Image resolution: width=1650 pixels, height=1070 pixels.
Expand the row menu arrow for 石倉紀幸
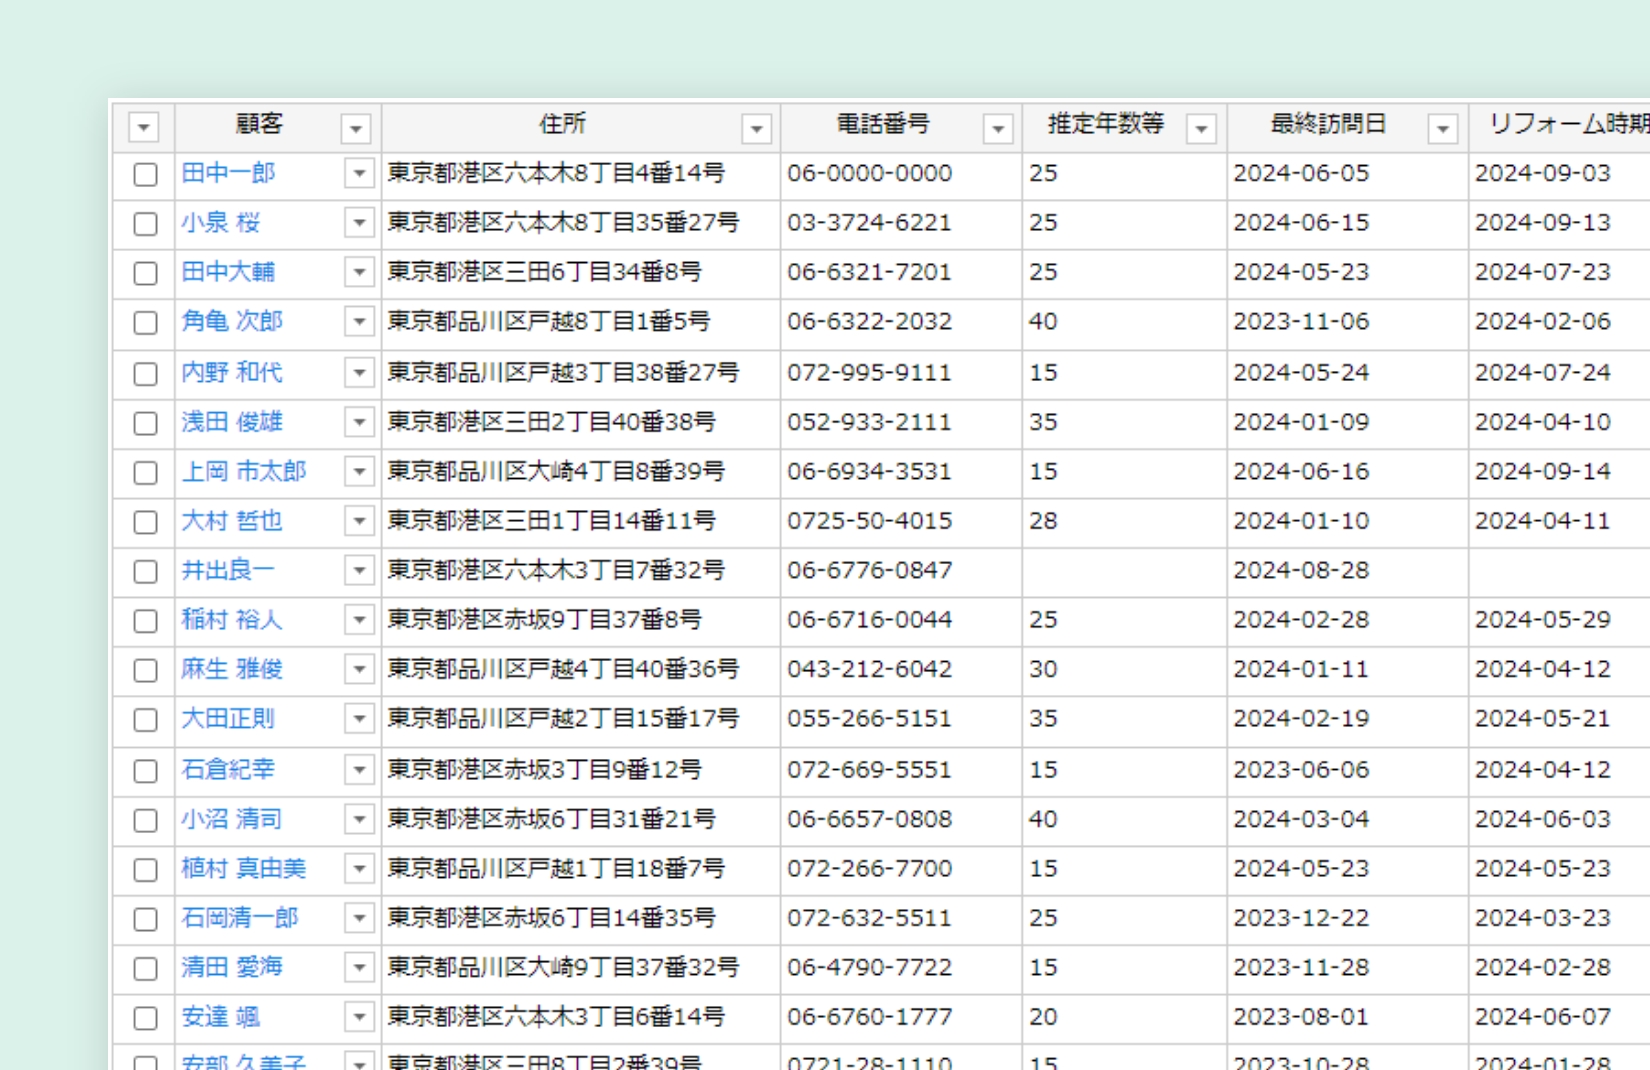(x=359, y=769)
